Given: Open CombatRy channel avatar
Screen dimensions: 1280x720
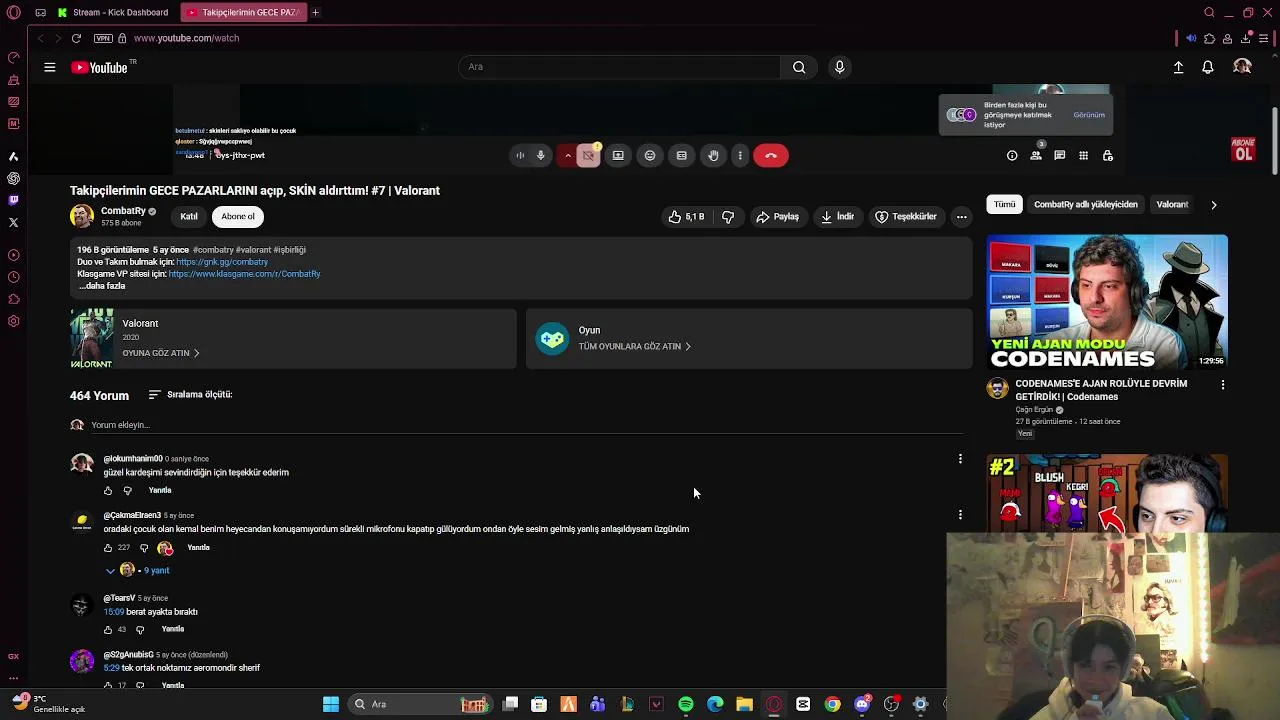Looking at the screenshot, I should click(x=82, y=216).
